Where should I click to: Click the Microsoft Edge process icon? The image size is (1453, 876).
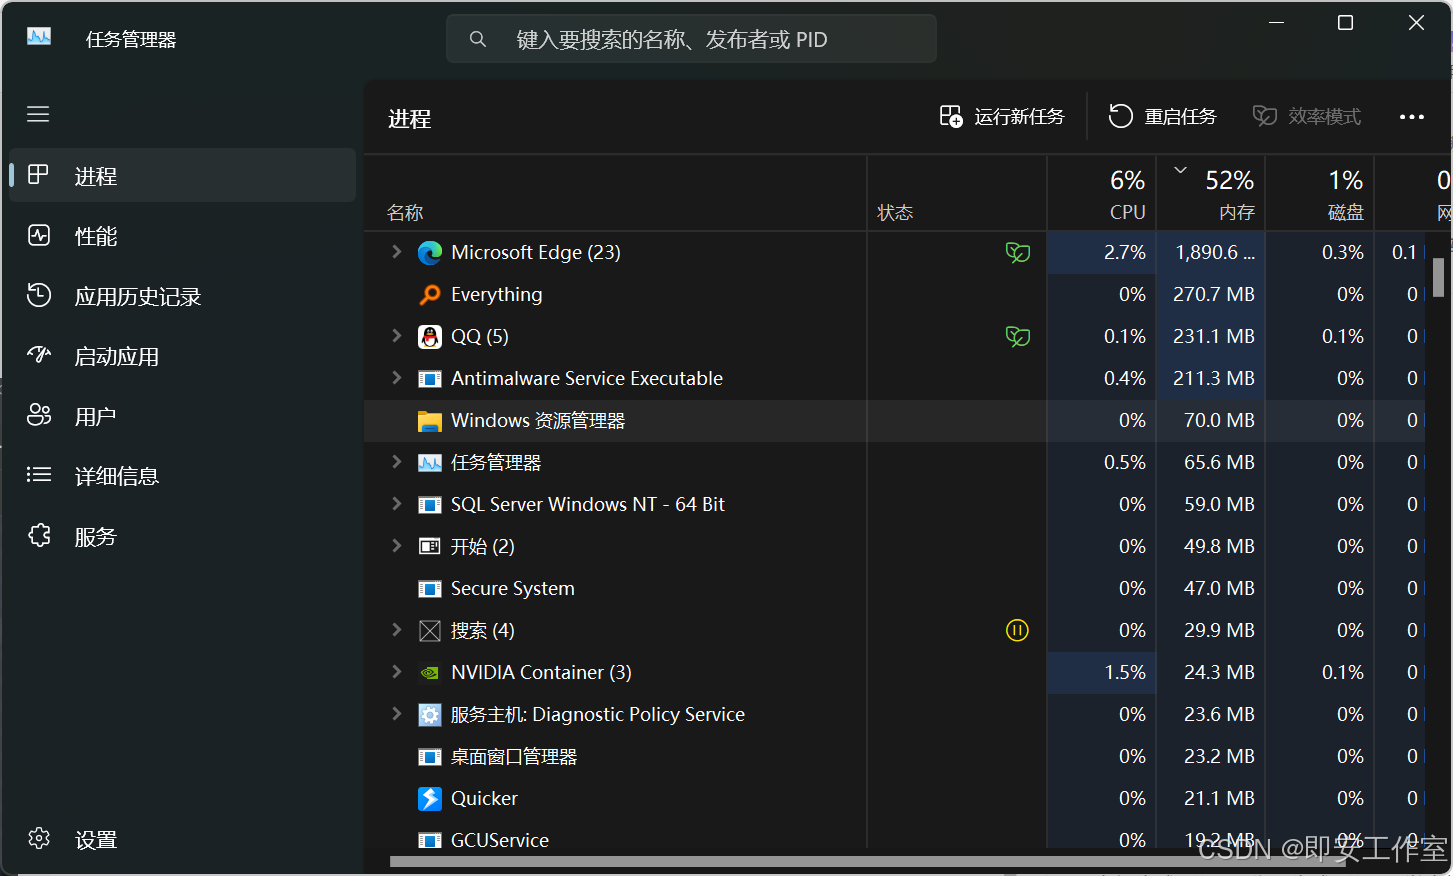coord(430,253)
